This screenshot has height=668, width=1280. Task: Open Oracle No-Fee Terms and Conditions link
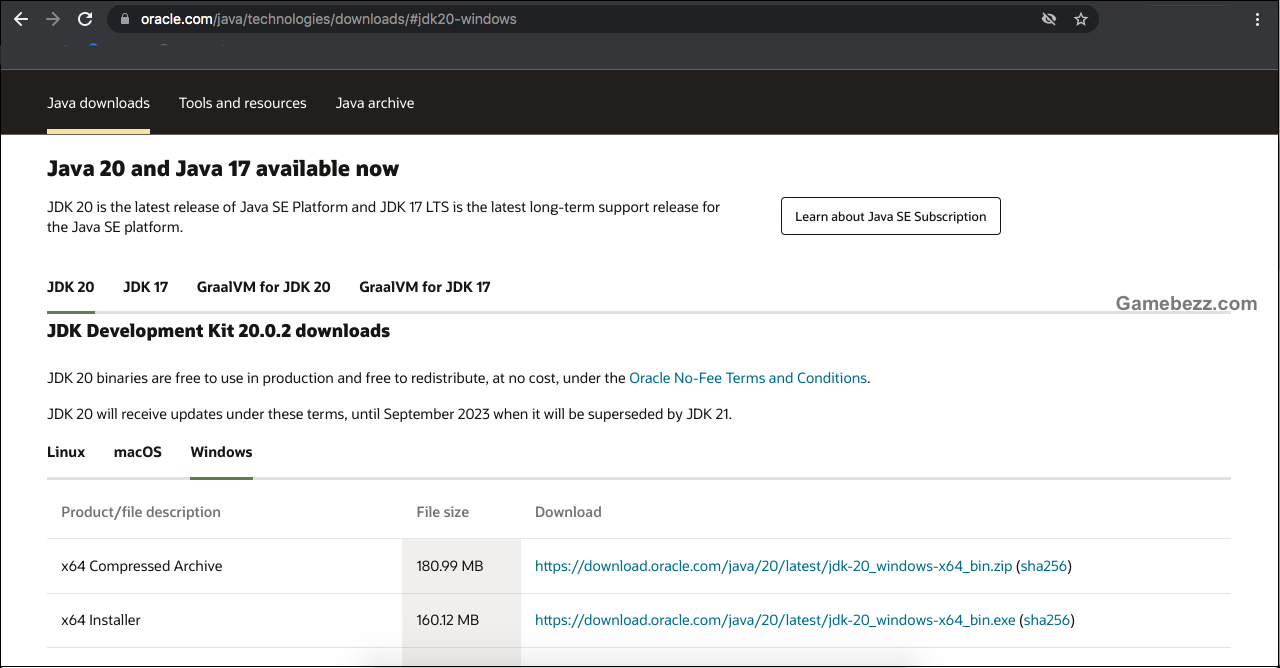[x=748, y=378]
